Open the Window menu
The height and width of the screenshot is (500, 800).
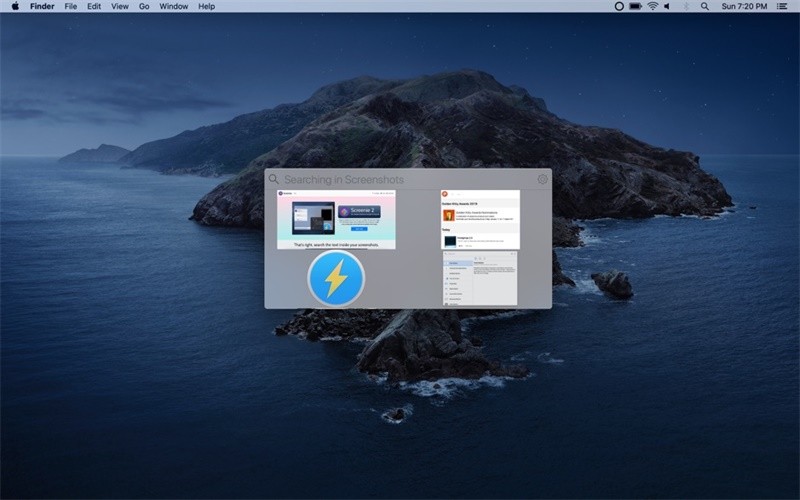tap(173, 7)
